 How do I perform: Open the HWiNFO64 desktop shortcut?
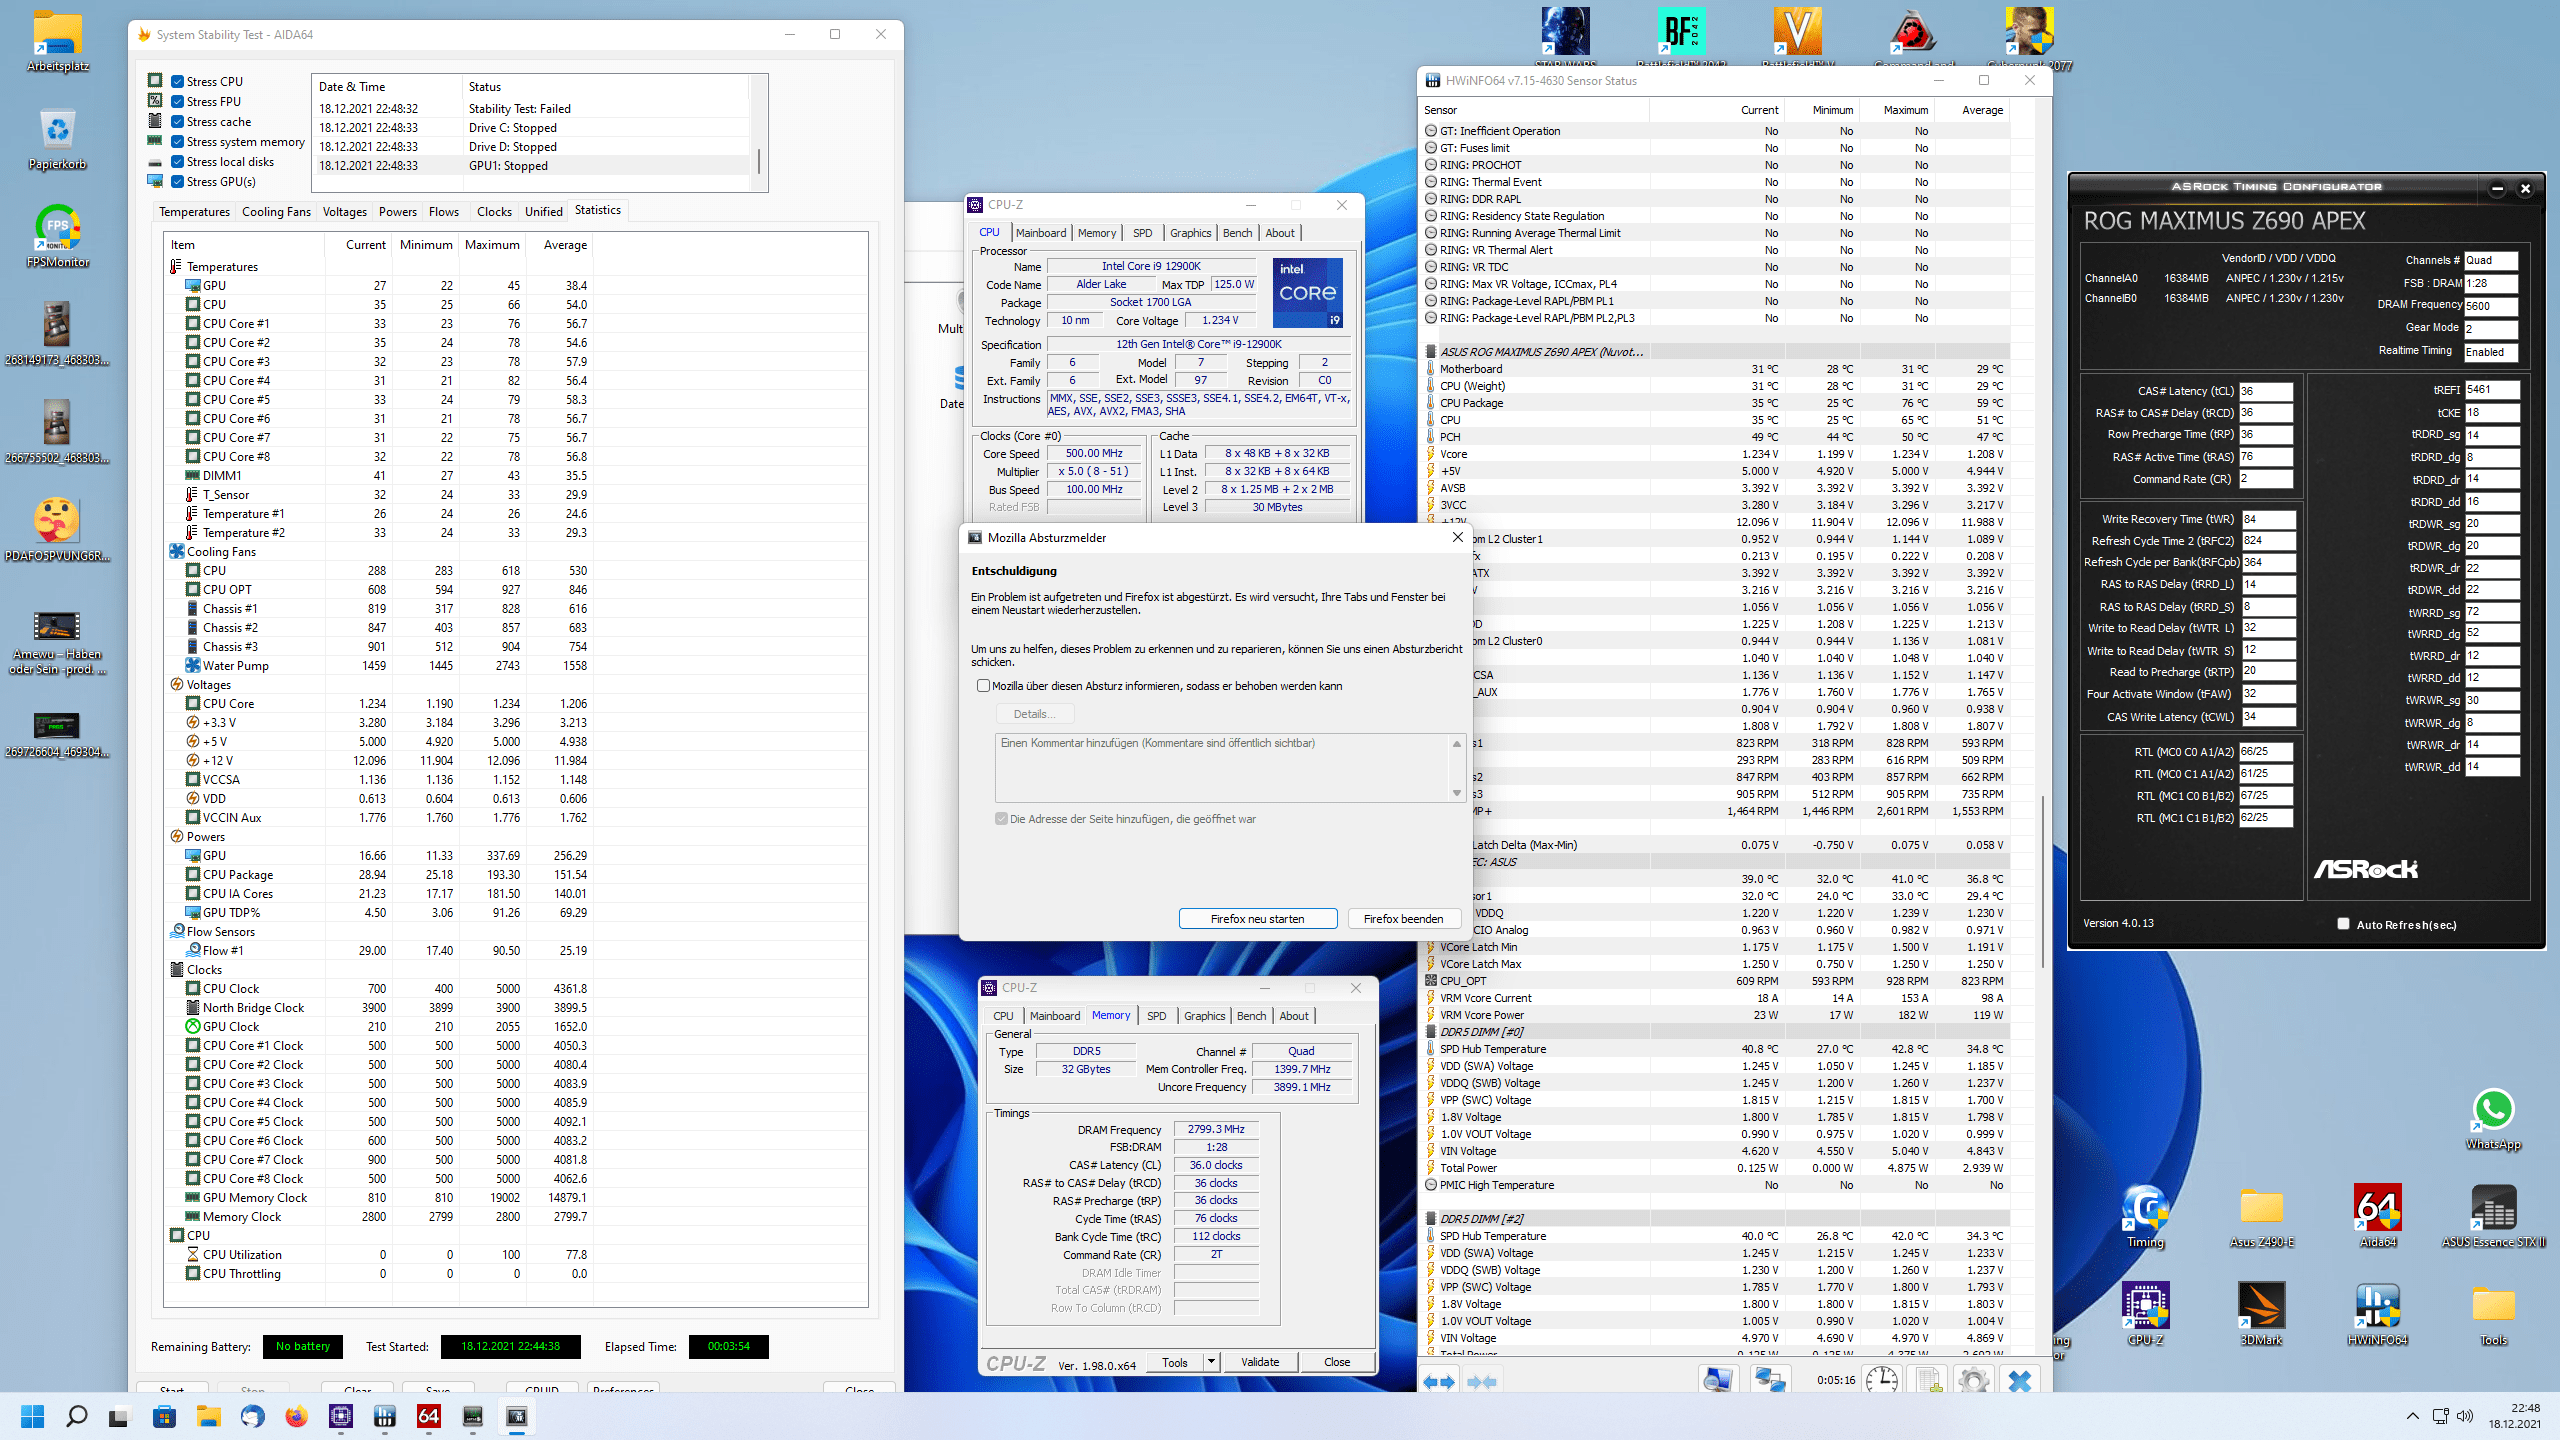(x=2377, y=1313)
